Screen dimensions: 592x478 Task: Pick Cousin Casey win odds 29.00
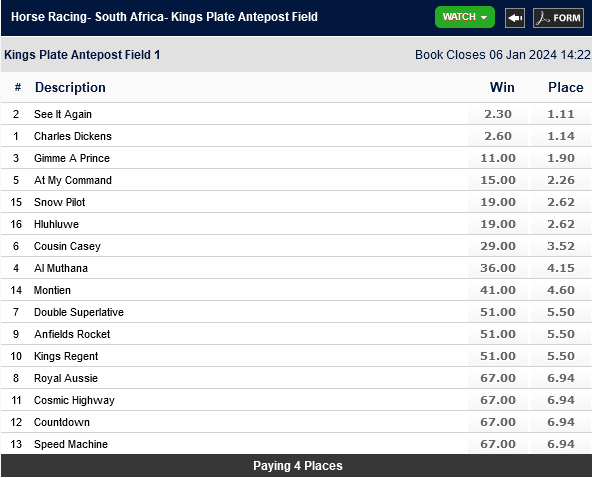point(498,246)
